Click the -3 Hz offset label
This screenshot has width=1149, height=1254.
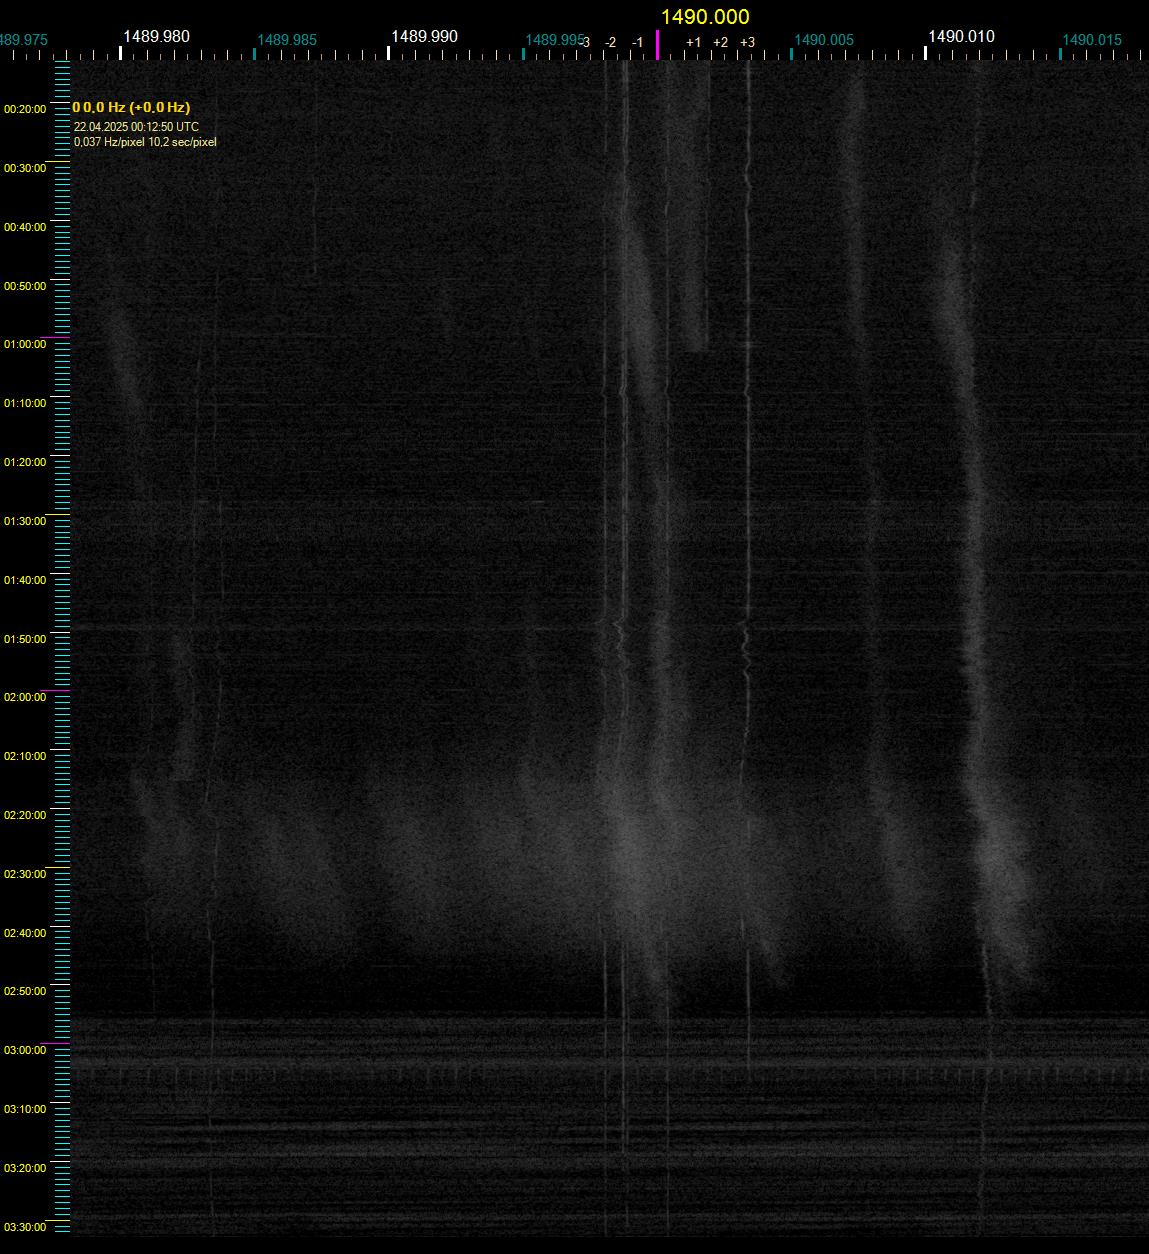585,42
